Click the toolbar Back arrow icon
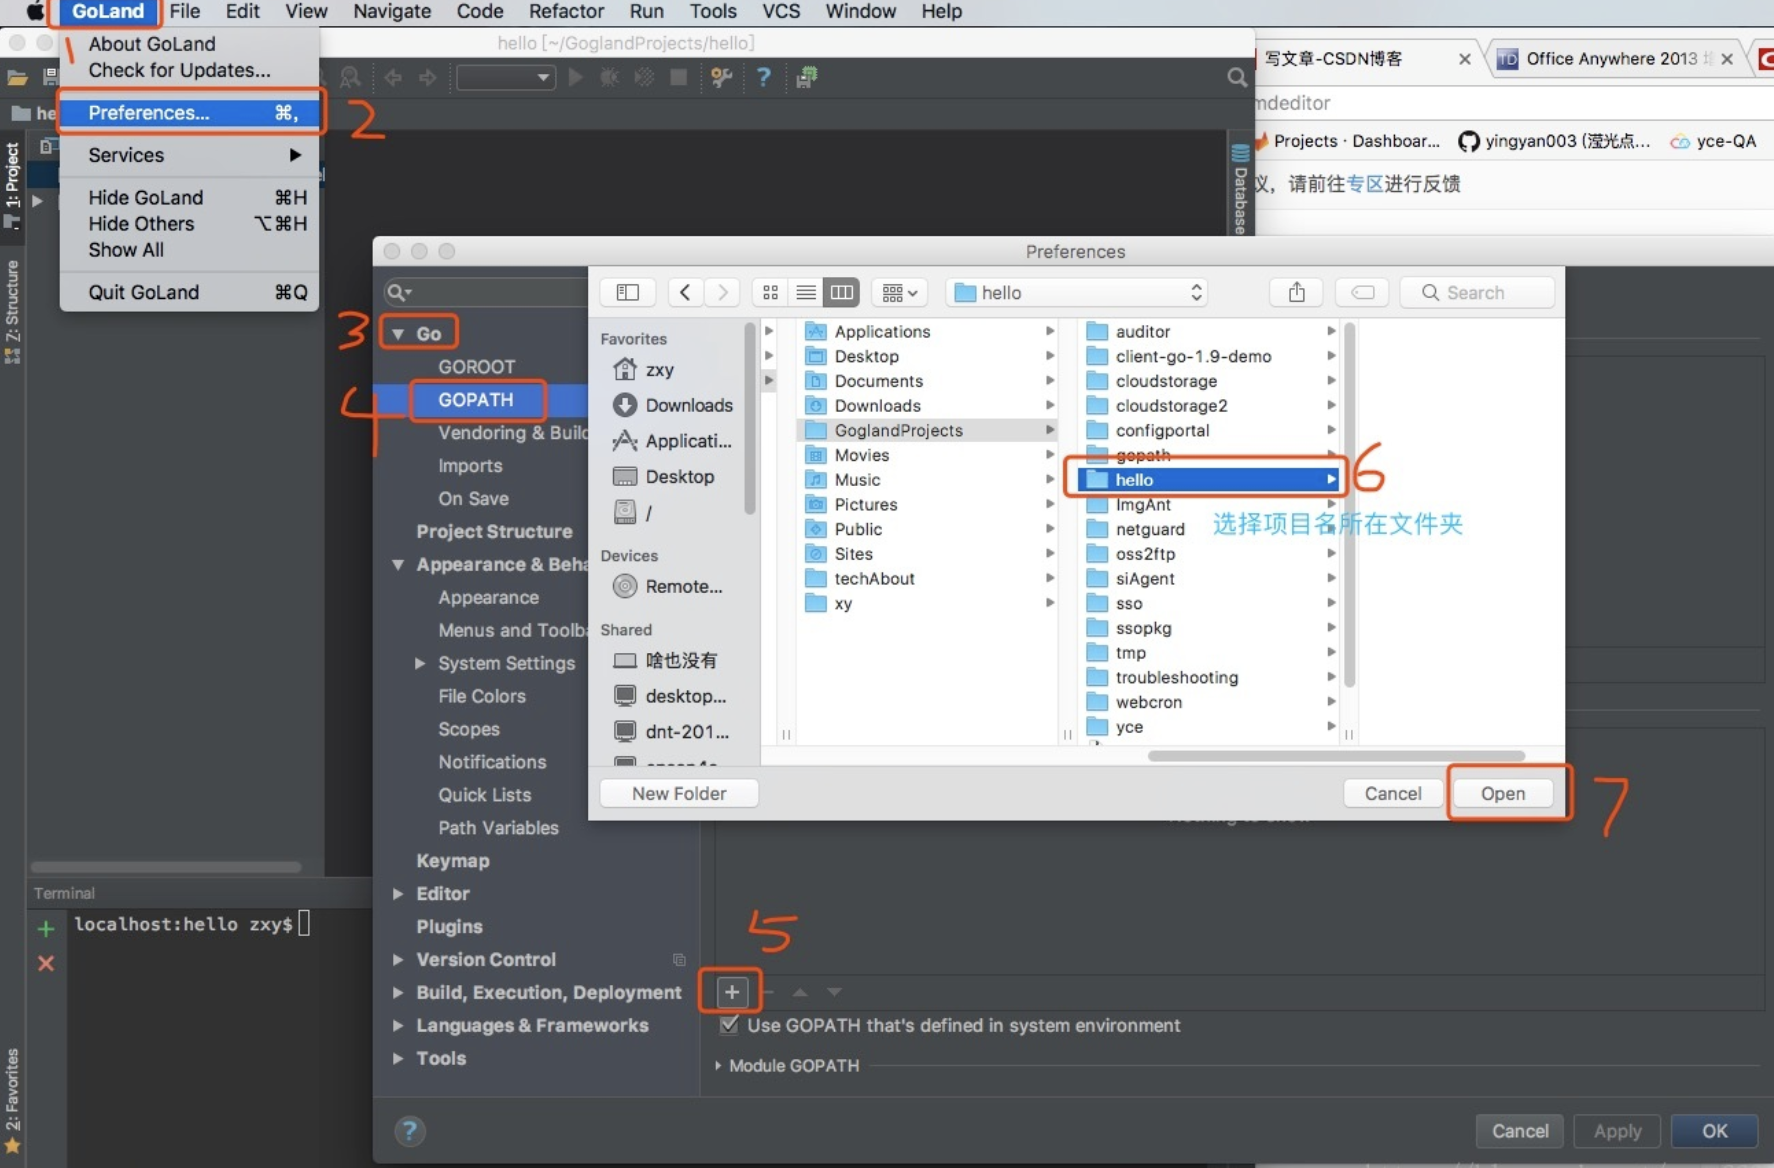This screenshot has height=1168, width=1774. point(393,77)
